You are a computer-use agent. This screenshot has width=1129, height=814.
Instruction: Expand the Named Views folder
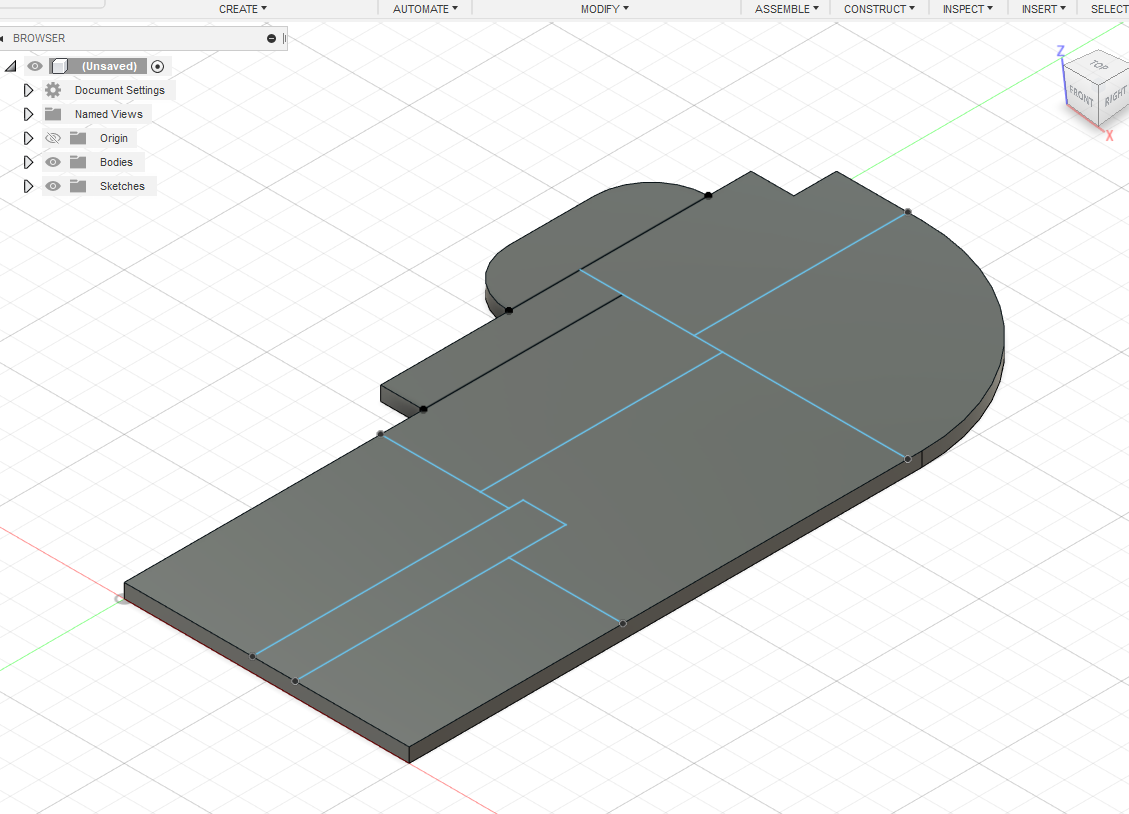click(x=28, y=114)
